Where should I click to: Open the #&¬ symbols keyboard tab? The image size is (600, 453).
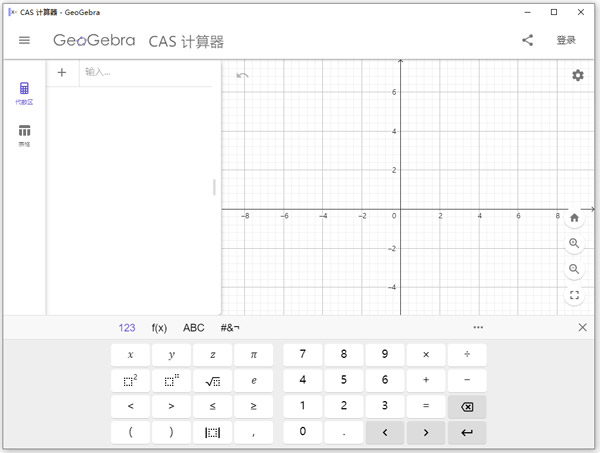(230, 328)
